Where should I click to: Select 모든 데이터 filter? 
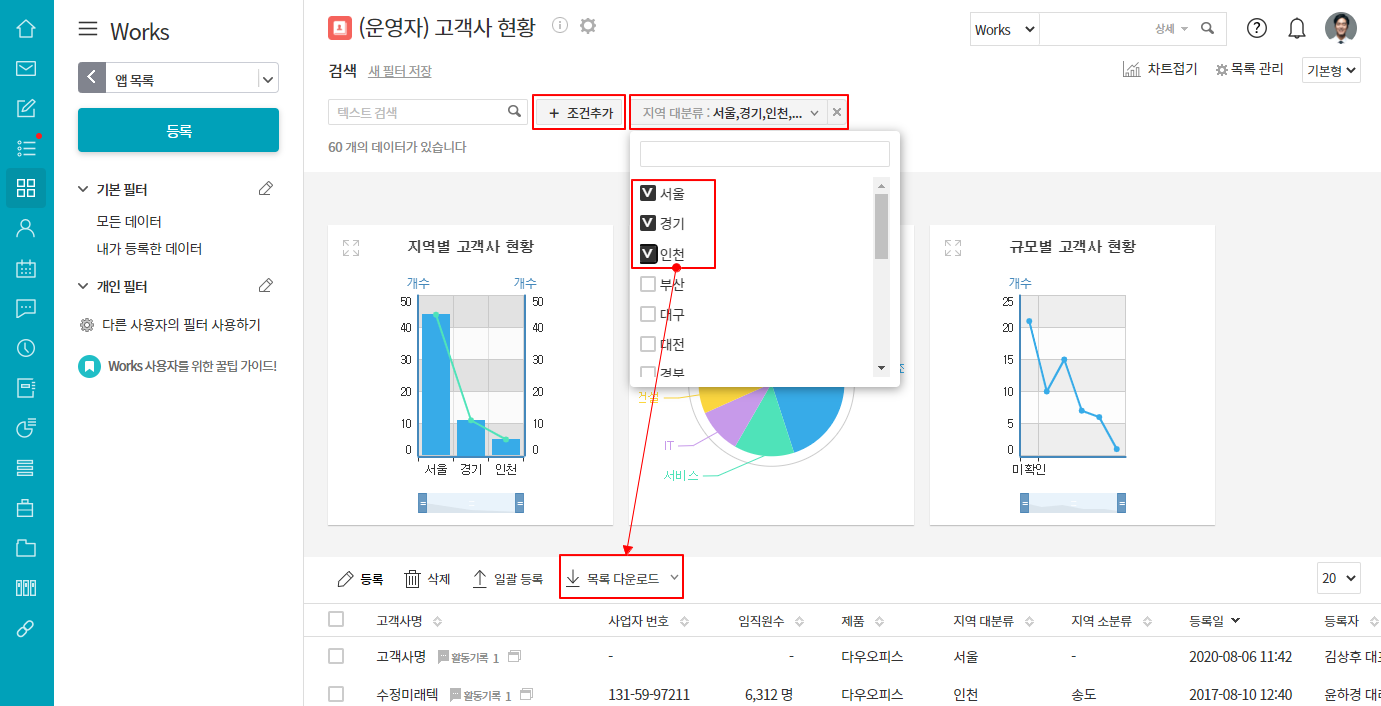[129, 221]
